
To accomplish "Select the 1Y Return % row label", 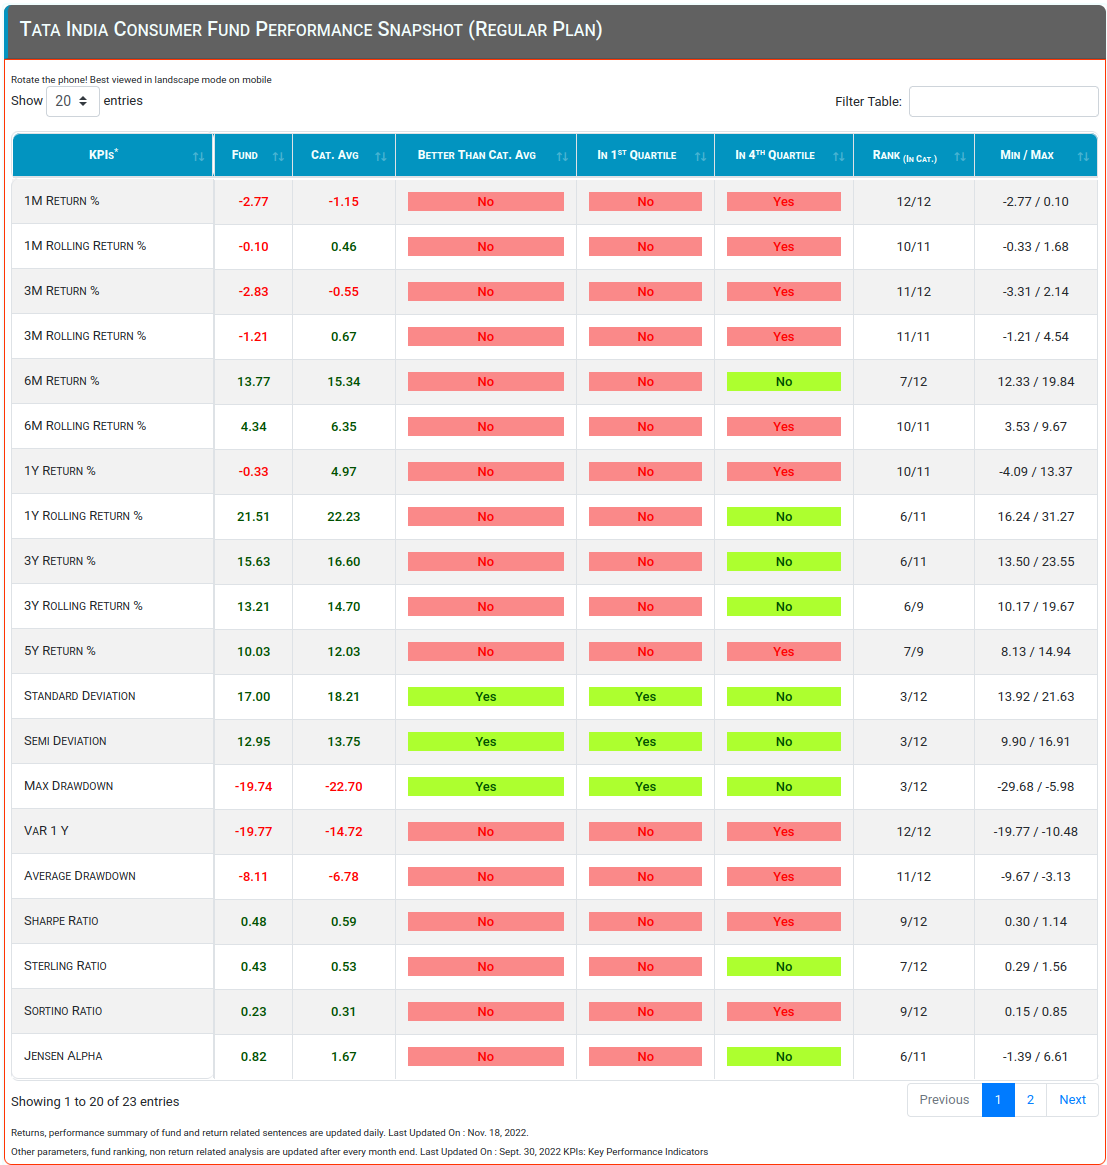I will tap(59, 471).
